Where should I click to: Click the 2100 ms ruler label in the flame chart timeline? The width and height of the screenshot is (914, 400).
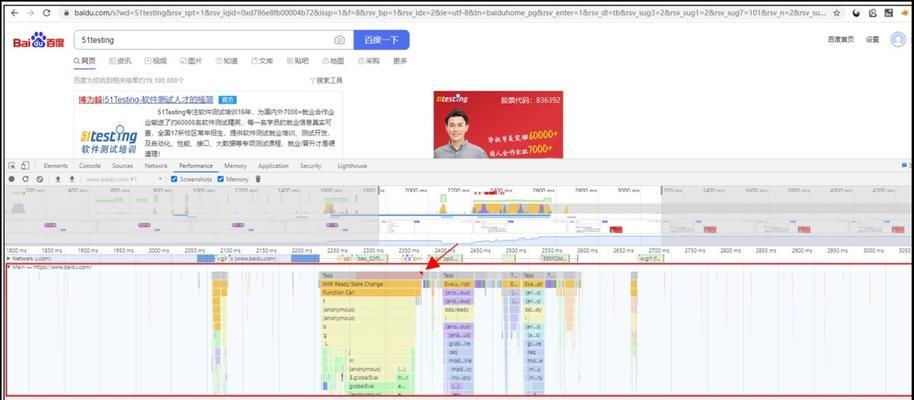pos(230,250)
